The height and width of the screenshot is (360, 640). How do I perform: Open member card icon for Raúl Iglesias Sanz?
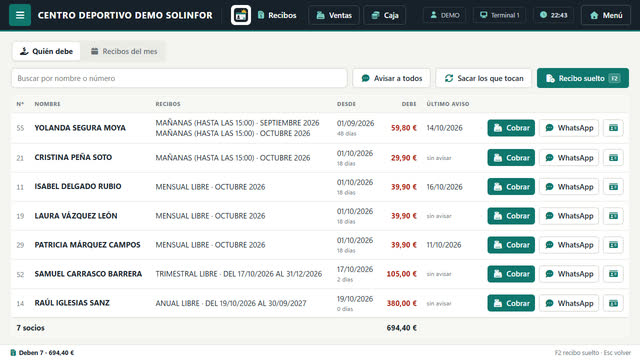click(x=613, y=303)
